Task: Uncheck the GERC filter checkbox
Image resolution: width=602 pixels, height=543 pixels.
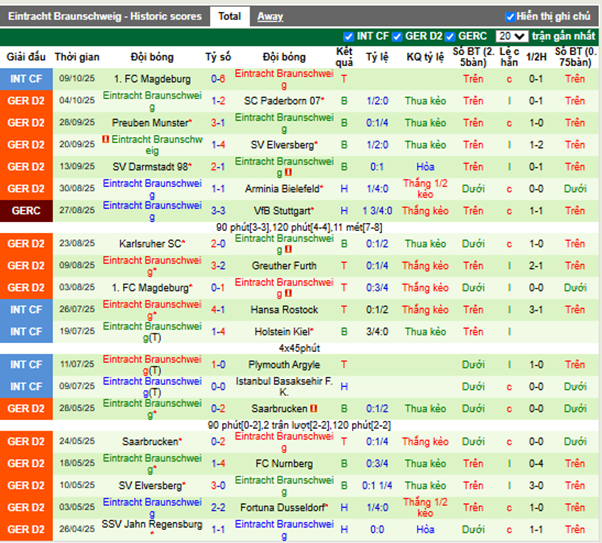Action: tap(450, 36)
